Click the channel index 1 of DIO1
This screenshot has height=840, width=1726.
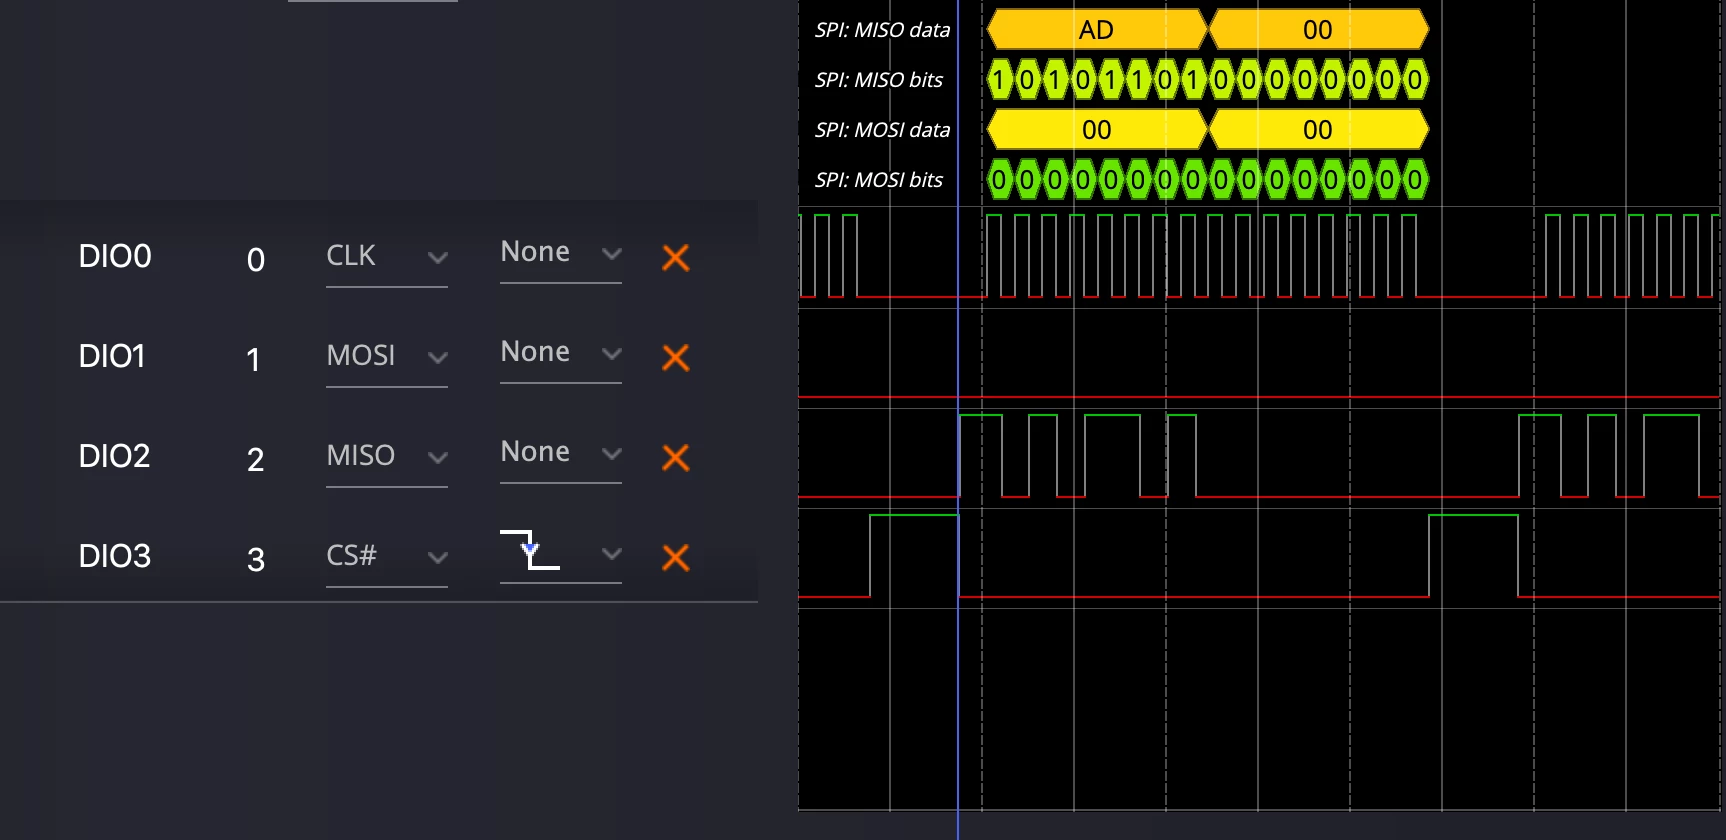[254, 360]
